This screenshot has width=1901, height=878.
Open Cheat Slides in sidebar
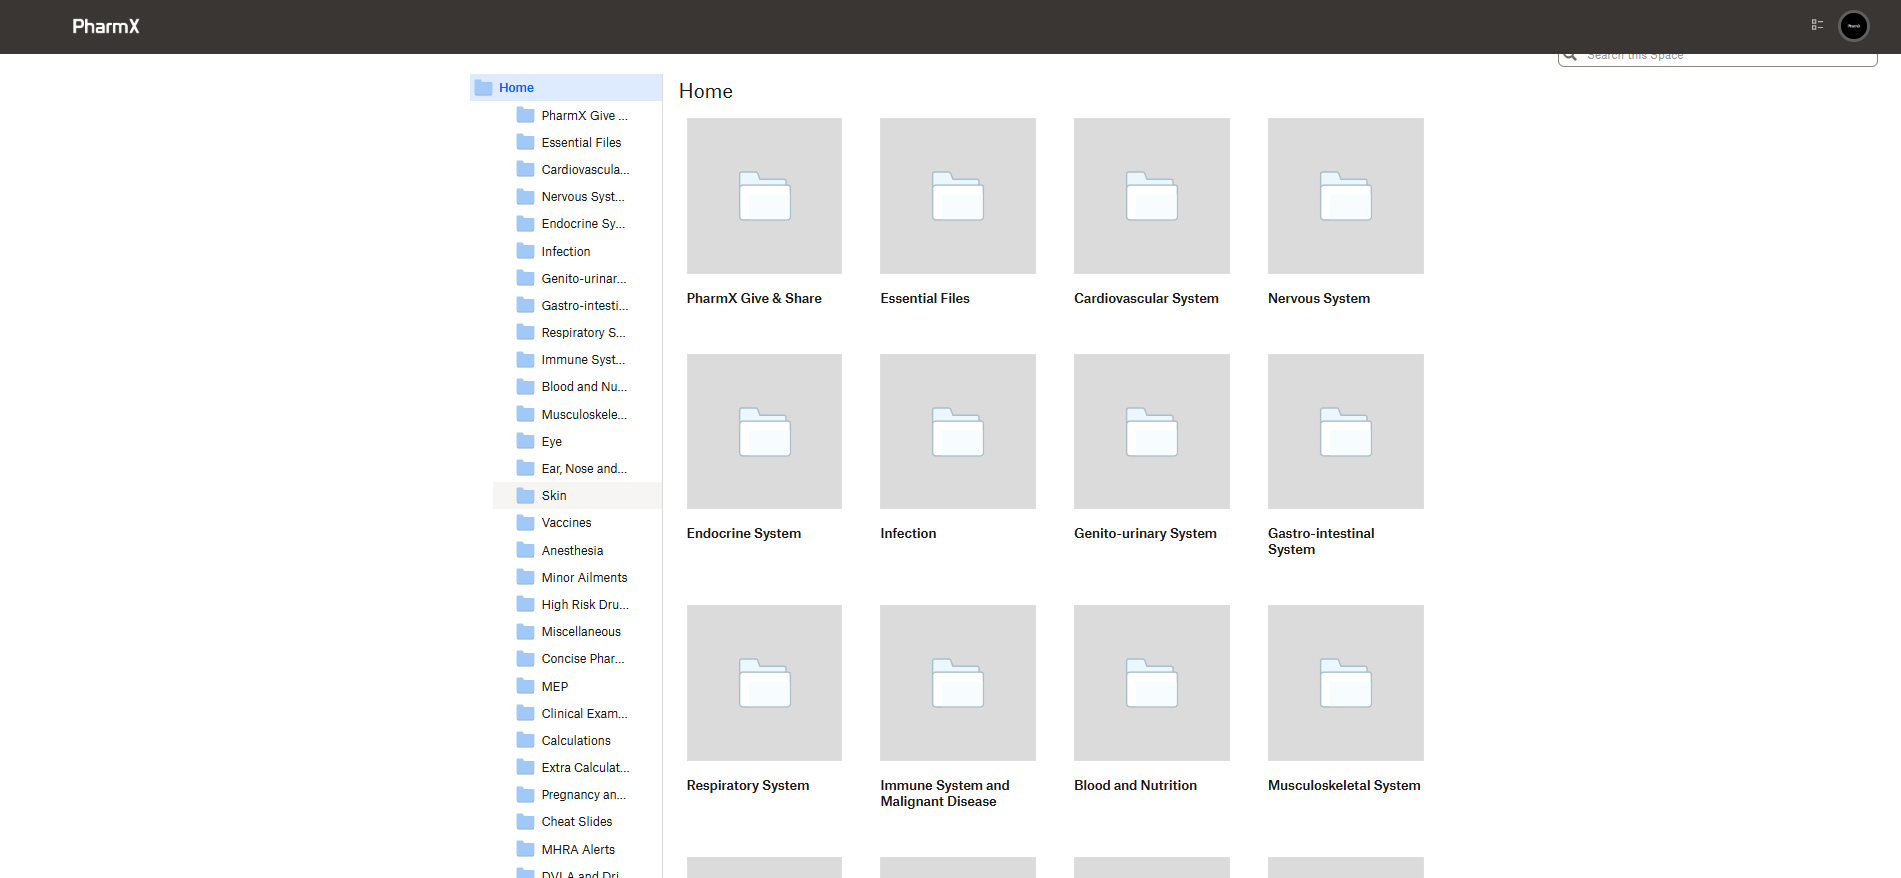577,822
